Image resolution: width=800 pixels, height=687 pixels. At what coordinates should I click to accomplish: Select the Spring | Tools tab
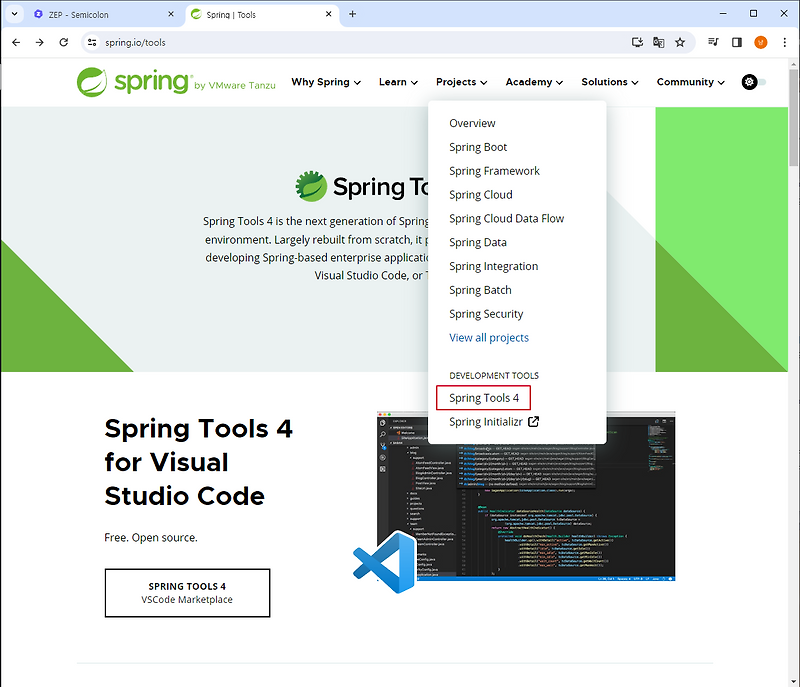(260, 14)
